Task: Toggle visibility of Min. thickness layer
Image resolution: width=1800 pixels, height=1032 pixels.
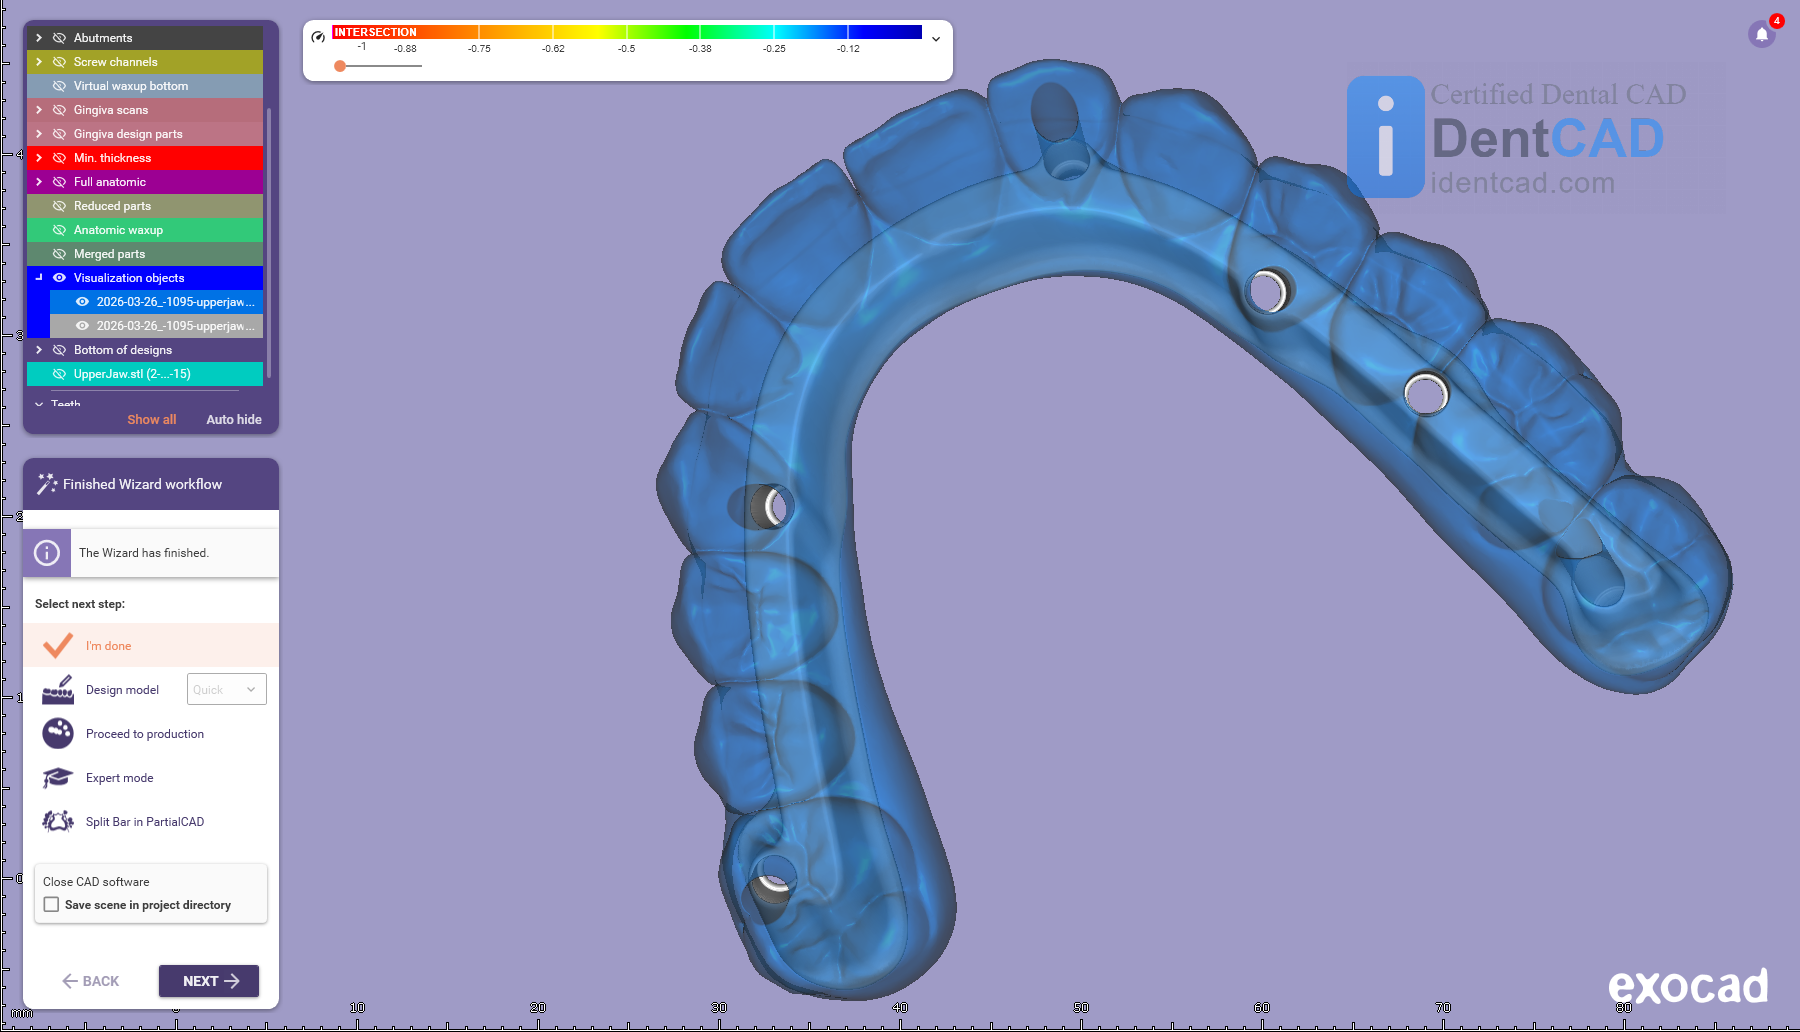Action: (x=59, y=158)
